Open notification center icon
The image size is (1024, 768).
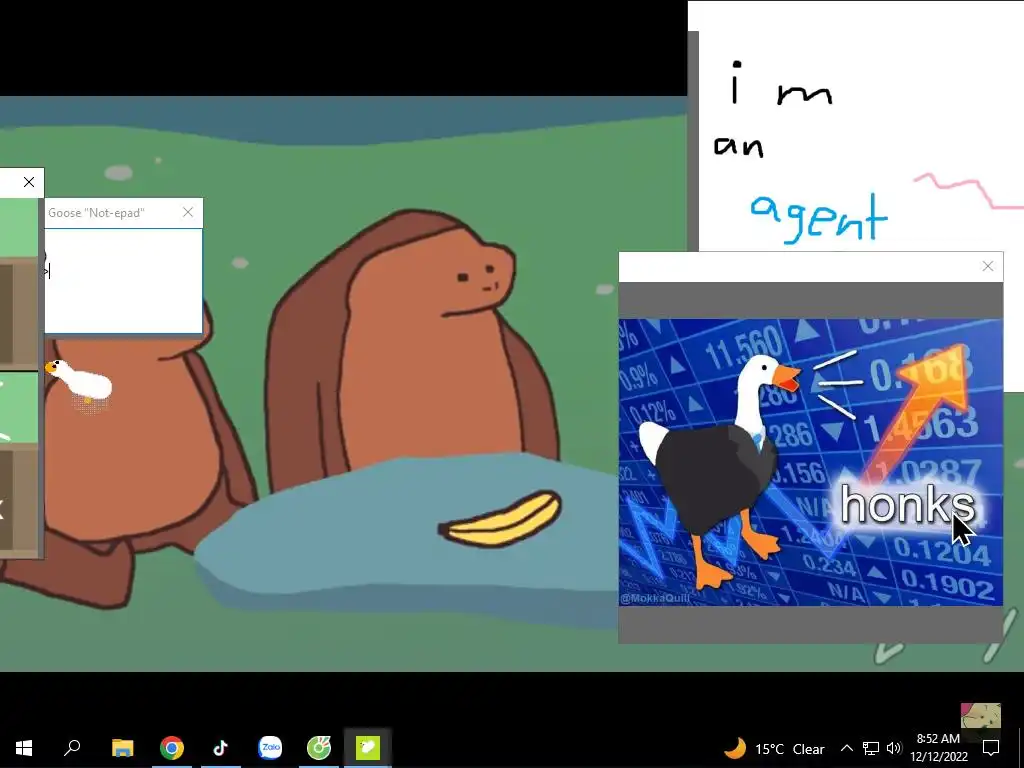tap(991, 748)
